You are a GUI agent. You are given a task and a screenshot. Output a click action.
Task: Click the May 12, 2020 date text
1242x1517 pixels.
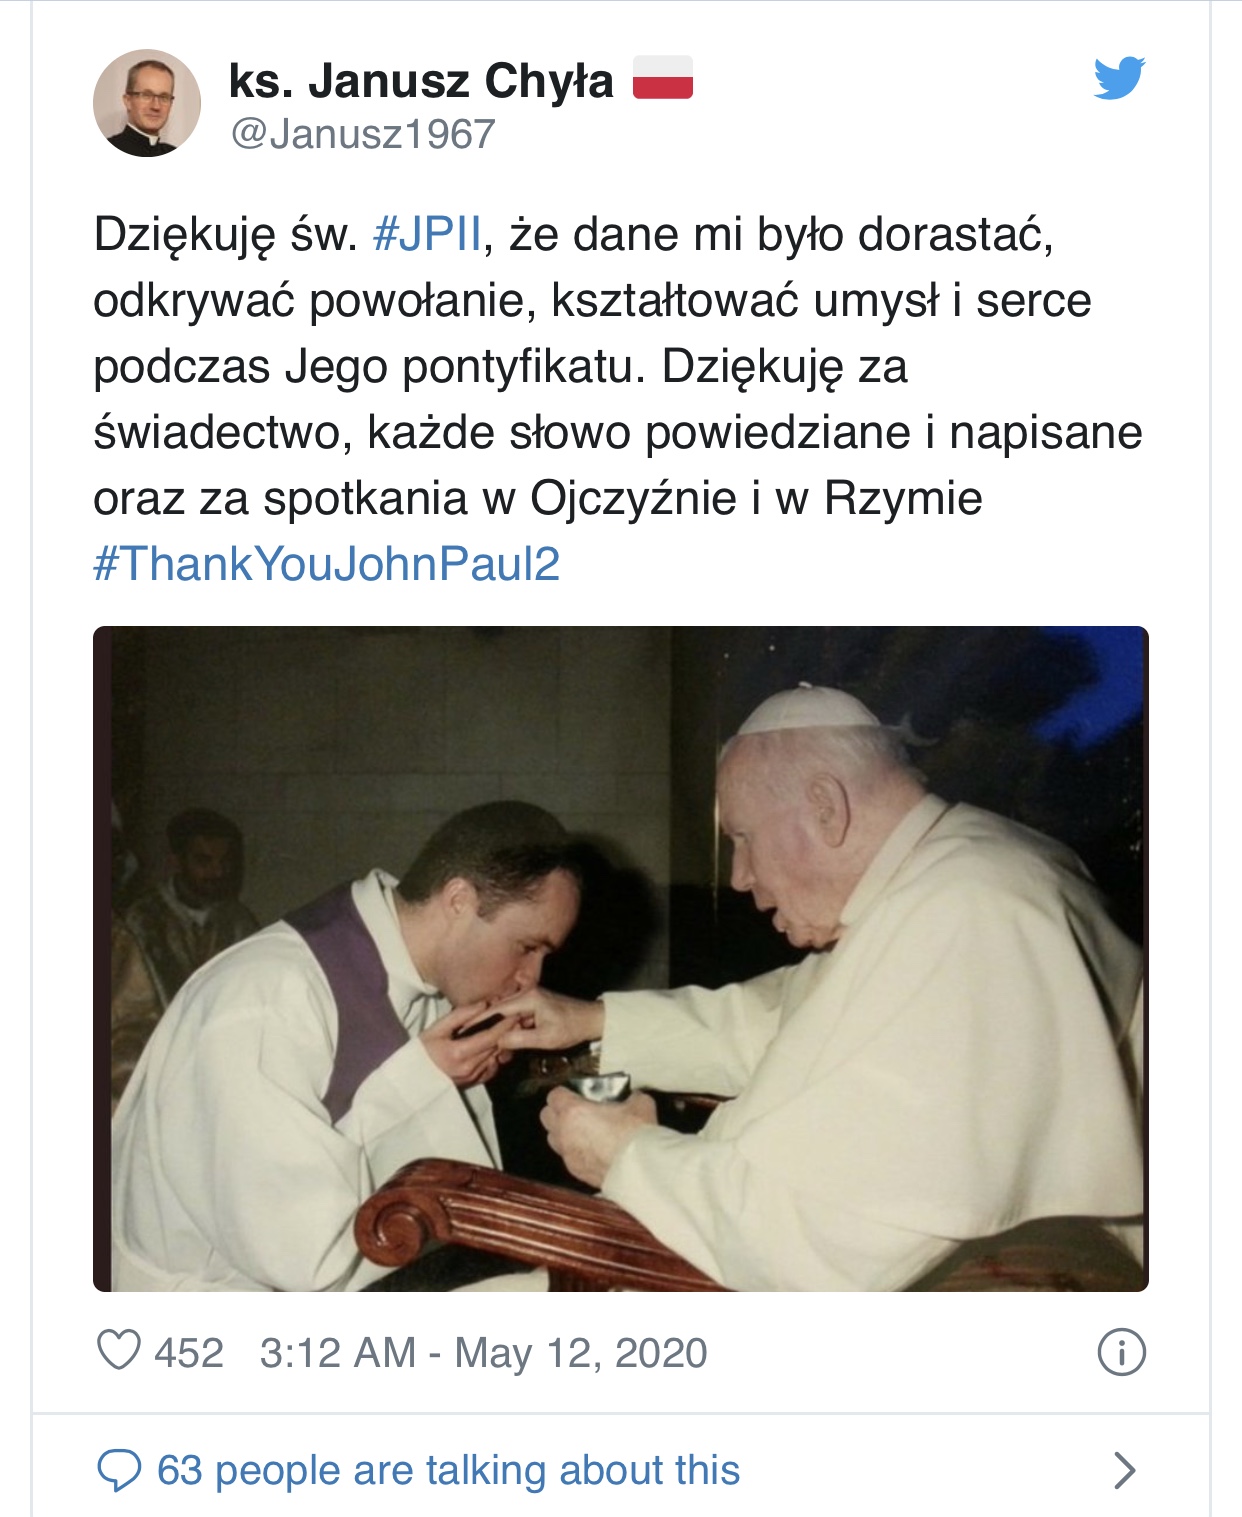coord(581,1353)
